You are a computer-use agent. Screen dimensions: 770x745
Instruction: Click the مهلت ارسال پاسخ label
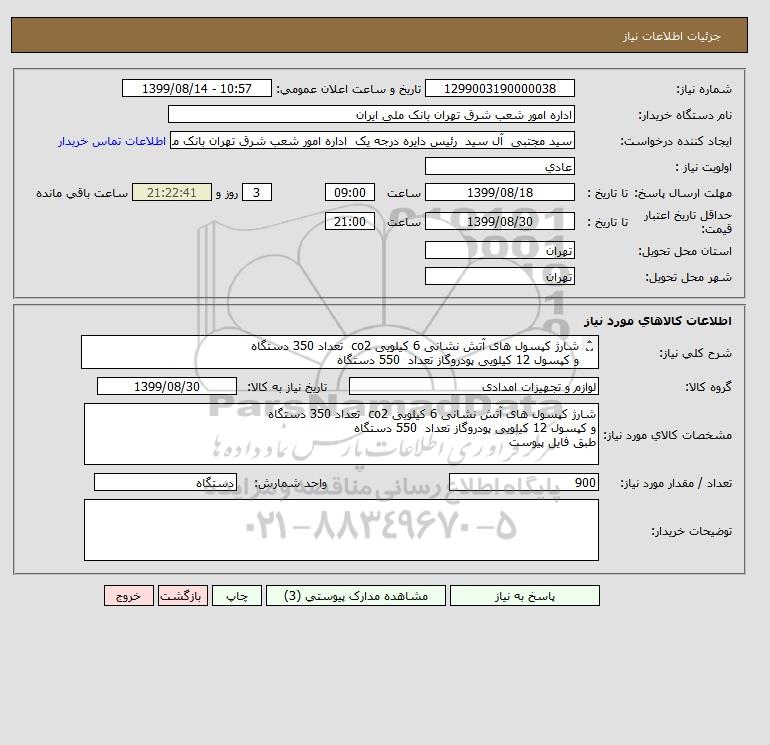[x=683, y=193]
